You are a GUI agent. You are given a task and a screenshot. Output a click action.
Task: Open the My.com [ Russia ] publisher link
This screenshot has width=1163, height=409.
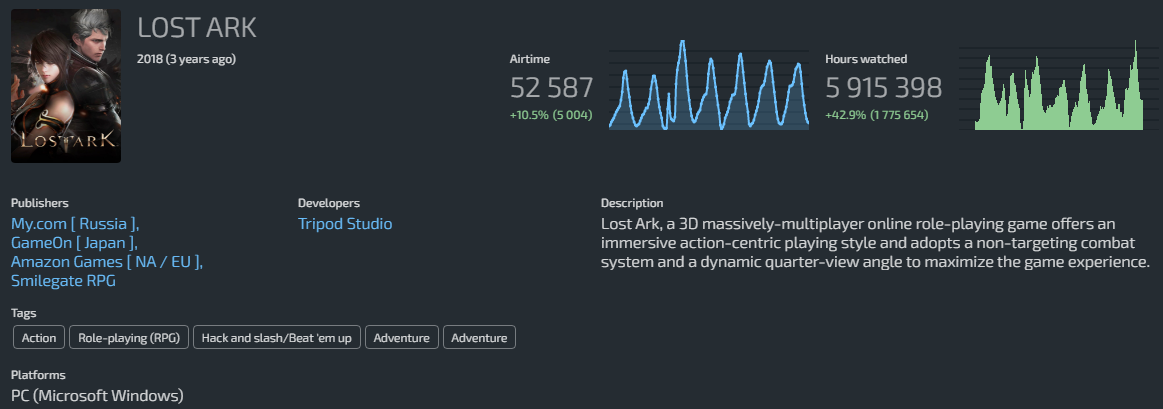[x=75, y=223]
